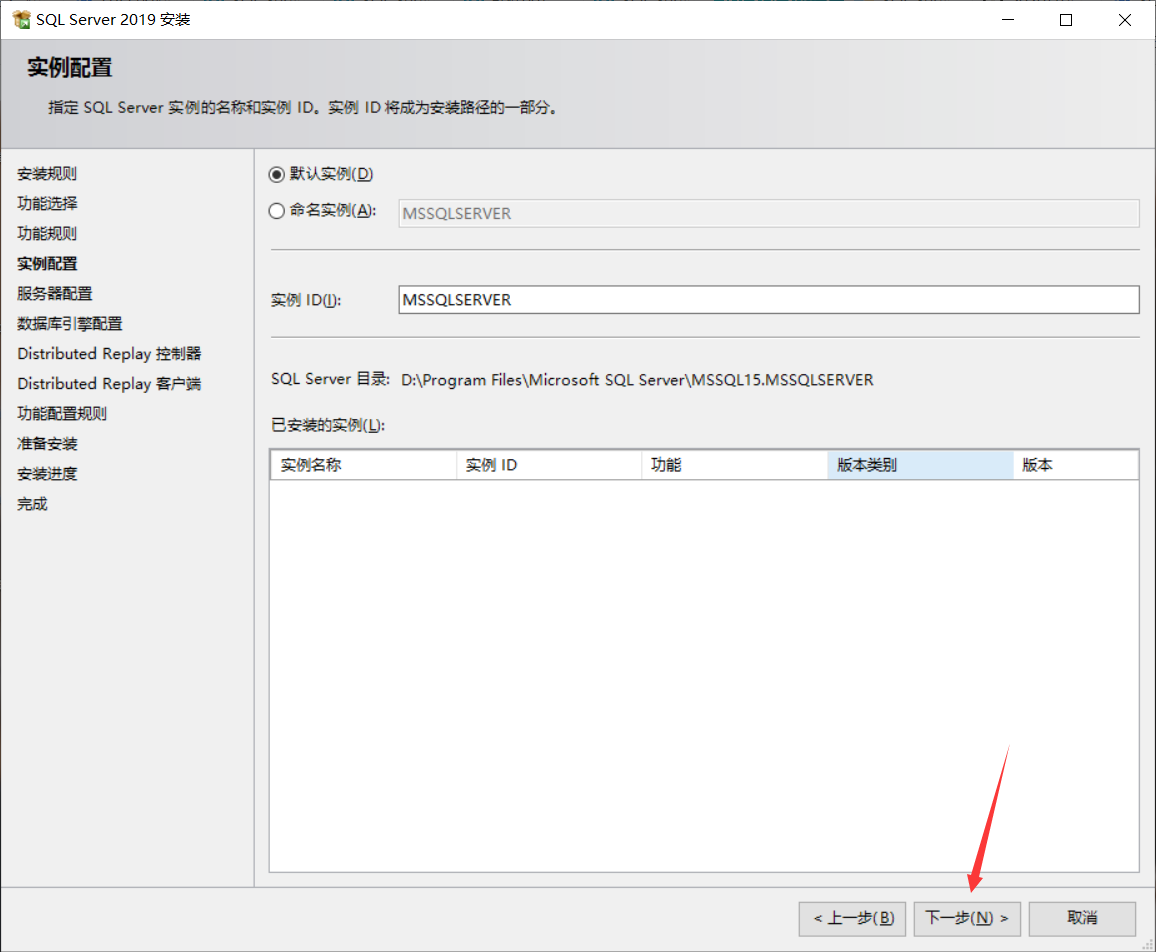Image resolution: width=1156 pixels, height=952 pixels.
Task: Click the 实例 ID input field
Action: [x=768, y=299]
